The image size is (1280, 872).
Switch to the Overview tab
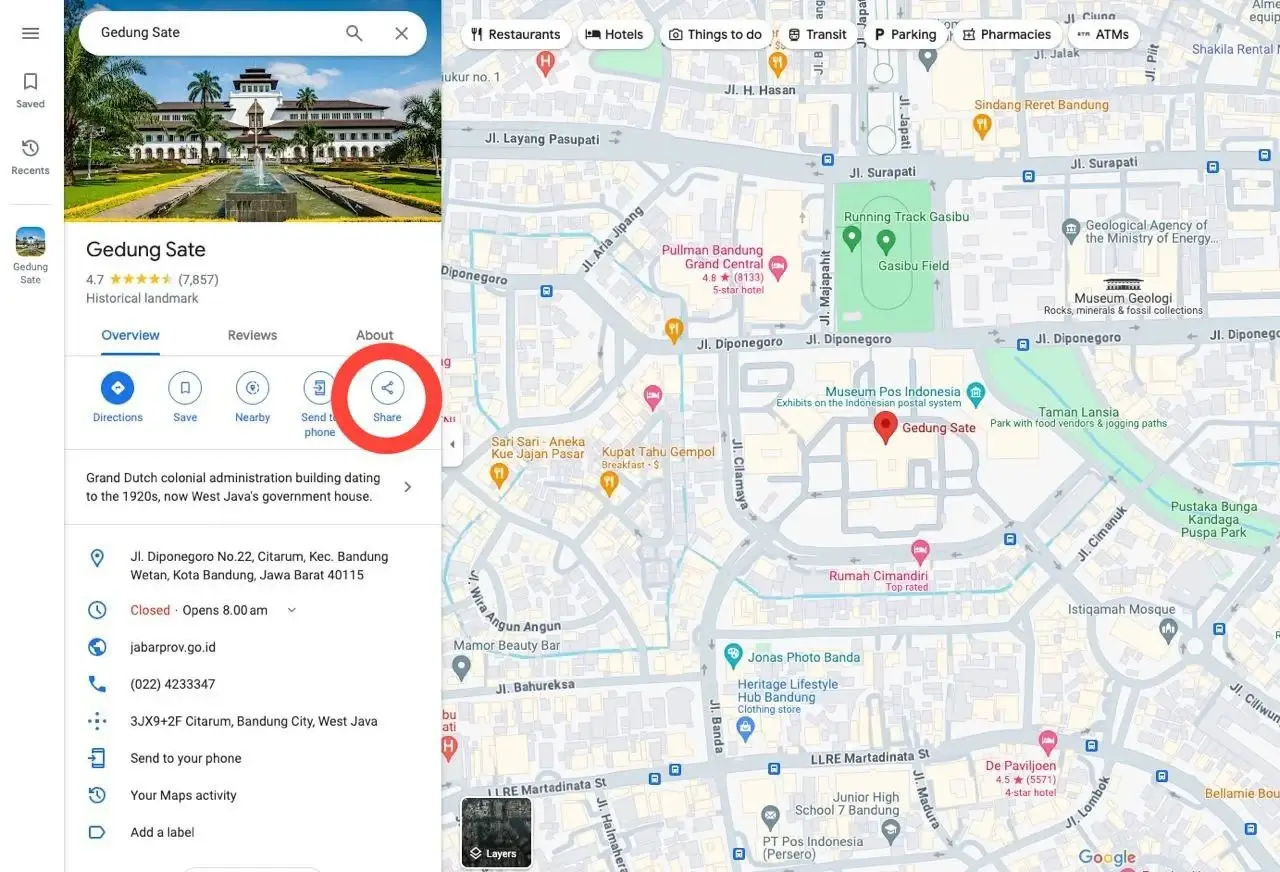tap(130, 335)
